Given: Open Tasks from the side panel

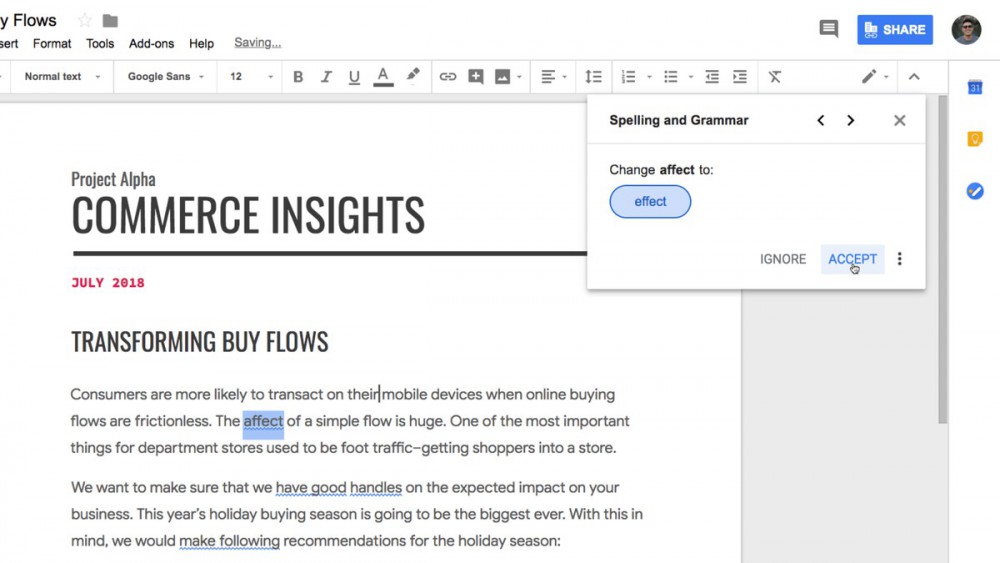Looking at the screenshot, I should (975, 191).
